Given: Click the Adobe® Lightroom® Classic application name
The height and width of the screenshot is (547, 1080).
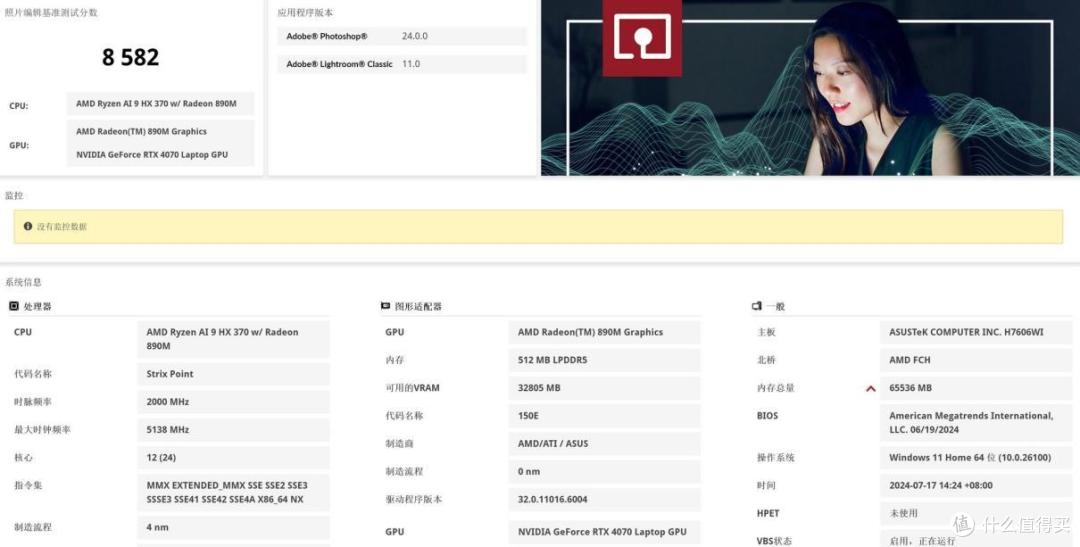Looking at the screenshot, I should click(339, 63).
